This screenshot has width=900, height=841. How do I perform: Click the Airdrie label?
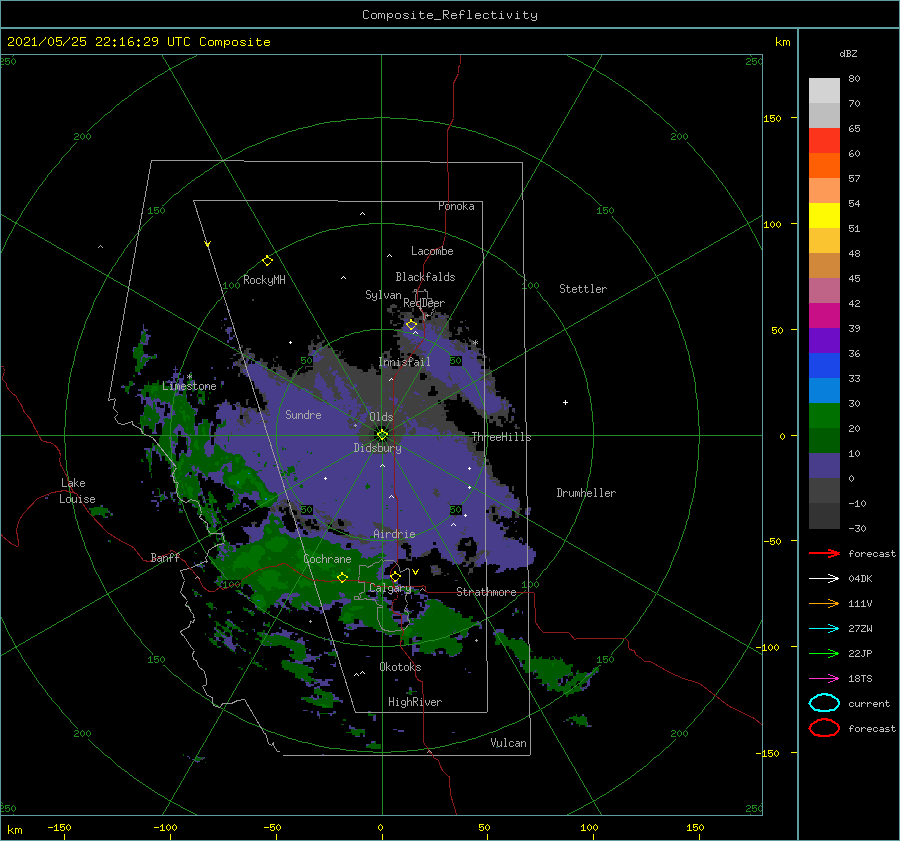[394, 534]
